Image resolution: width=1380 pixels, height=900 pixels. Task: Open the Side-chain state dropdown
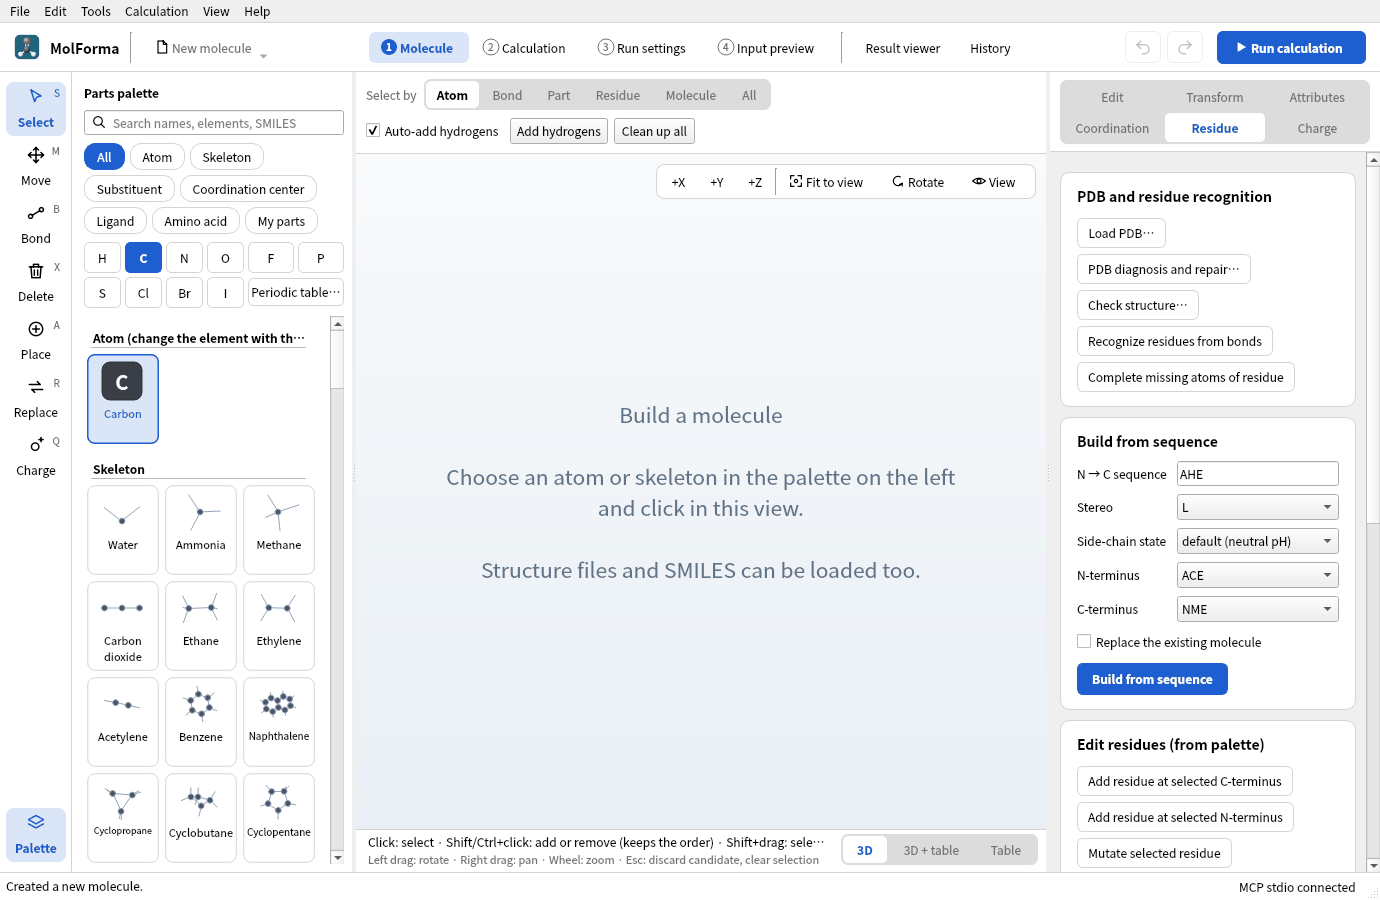[1257, 541]
